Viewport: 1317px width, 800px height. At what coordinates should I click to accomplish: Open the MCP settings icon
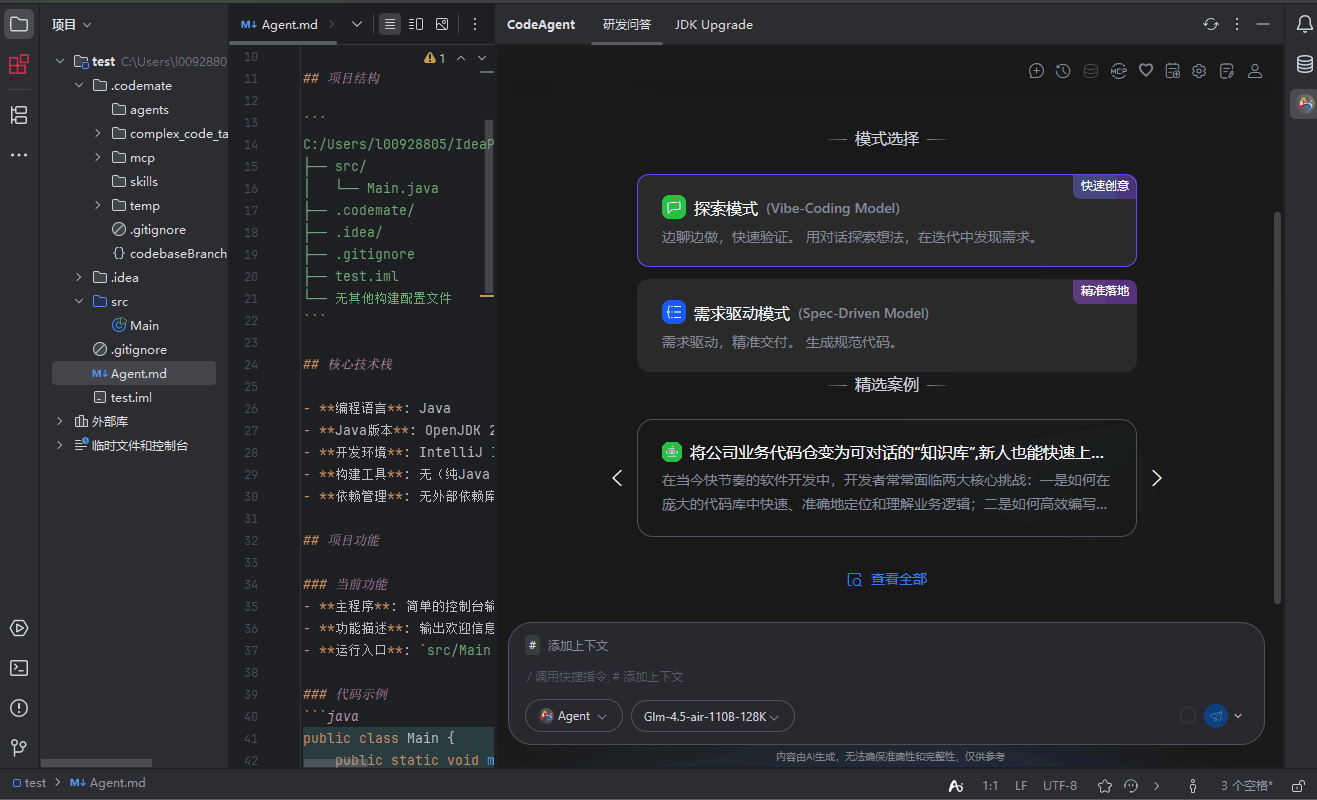[1118, 71]
